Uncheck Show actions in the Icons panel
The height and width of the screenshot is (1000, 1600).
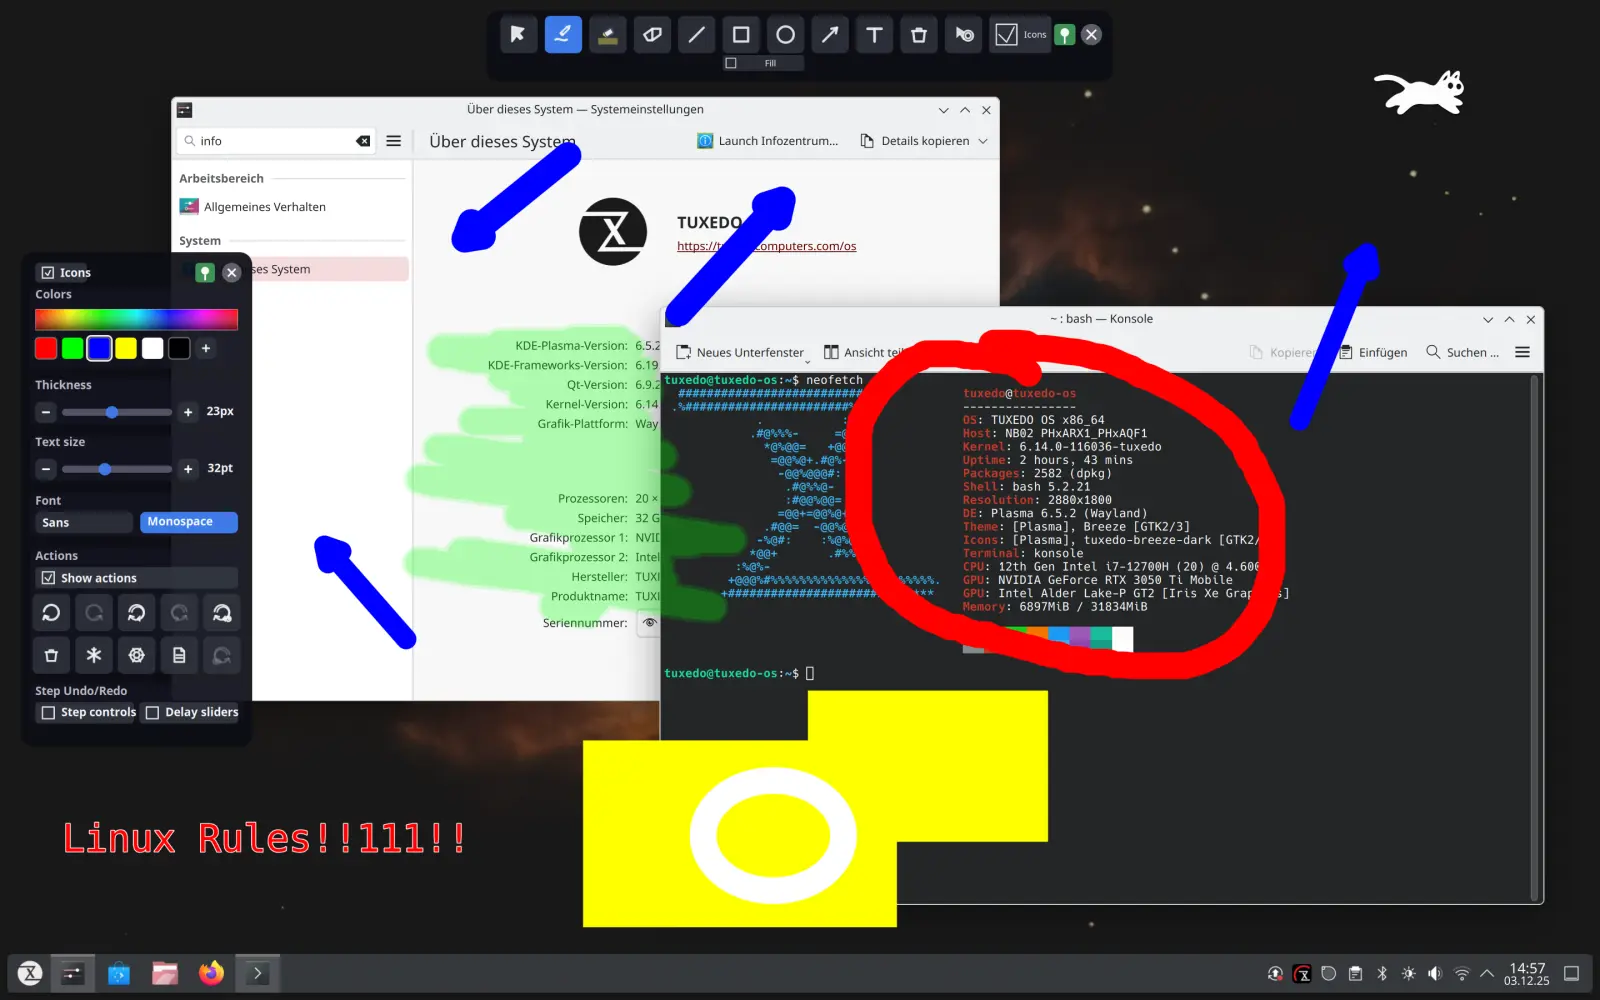pos(47,577)
